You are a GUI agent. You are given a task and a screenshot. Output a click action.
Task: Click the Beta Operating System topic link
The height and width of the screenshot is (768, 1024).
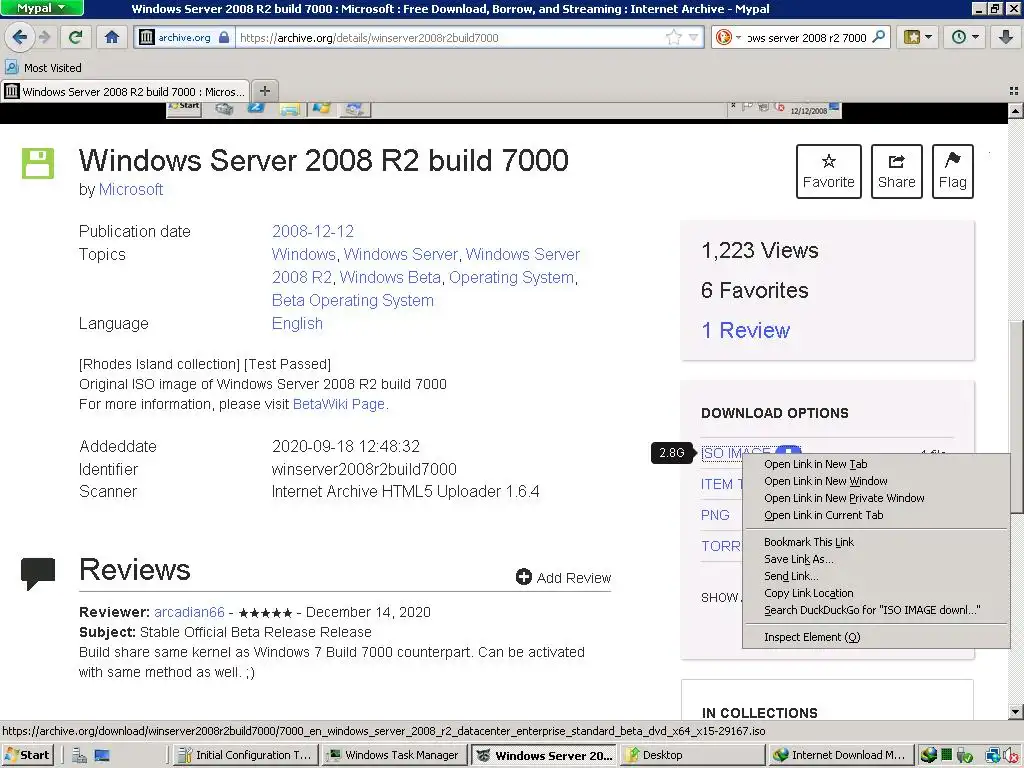click(353, 300)
